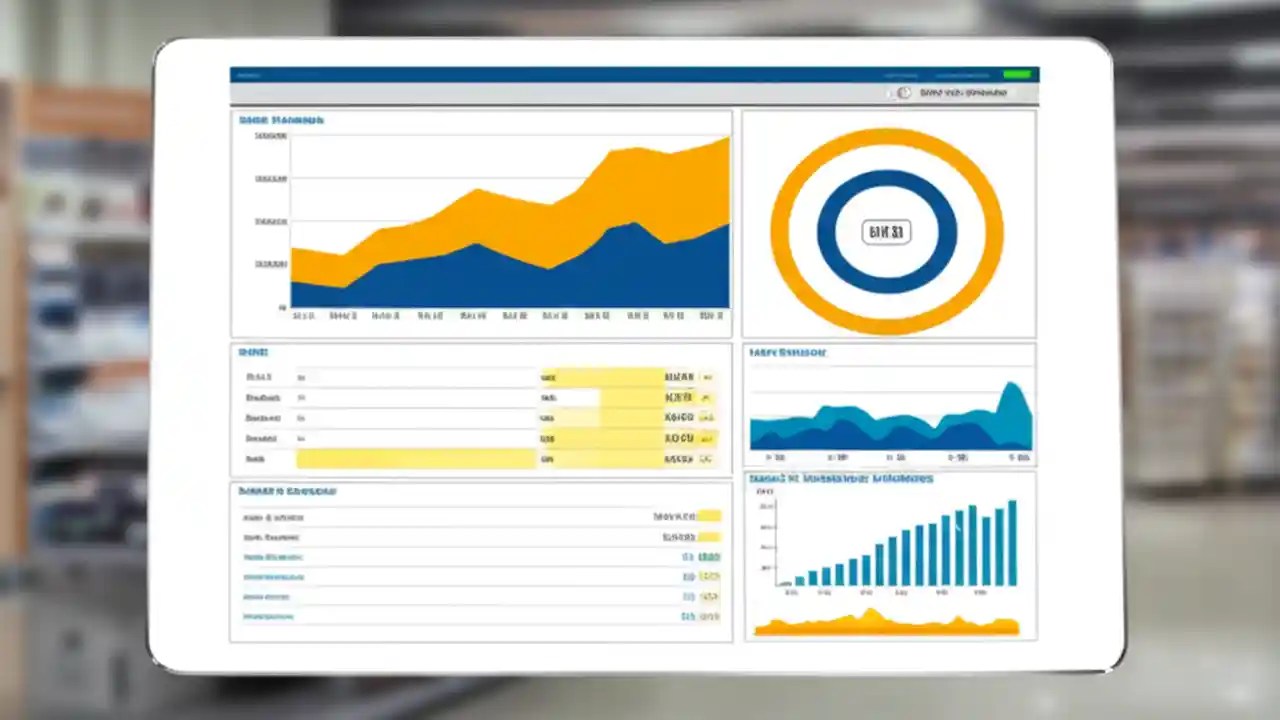Click the icon next to the fourth row total

(708, 438)
